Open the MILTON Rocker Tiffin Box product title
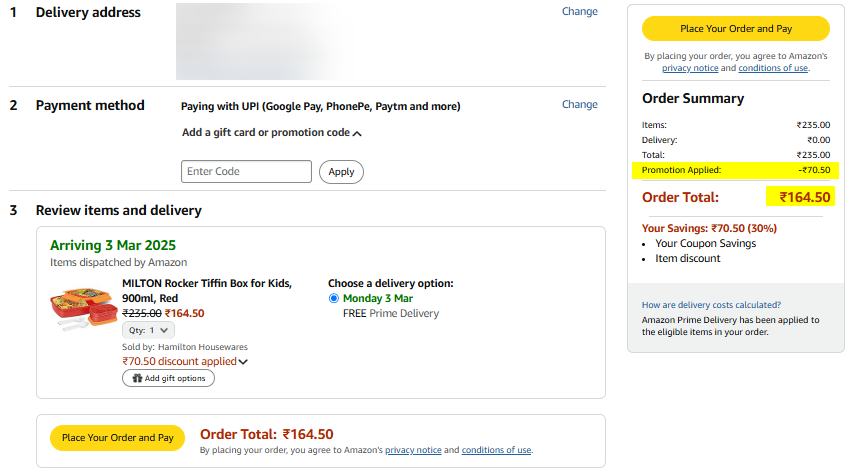The width and height of the screenshot is (850, 472). (207, 291)
